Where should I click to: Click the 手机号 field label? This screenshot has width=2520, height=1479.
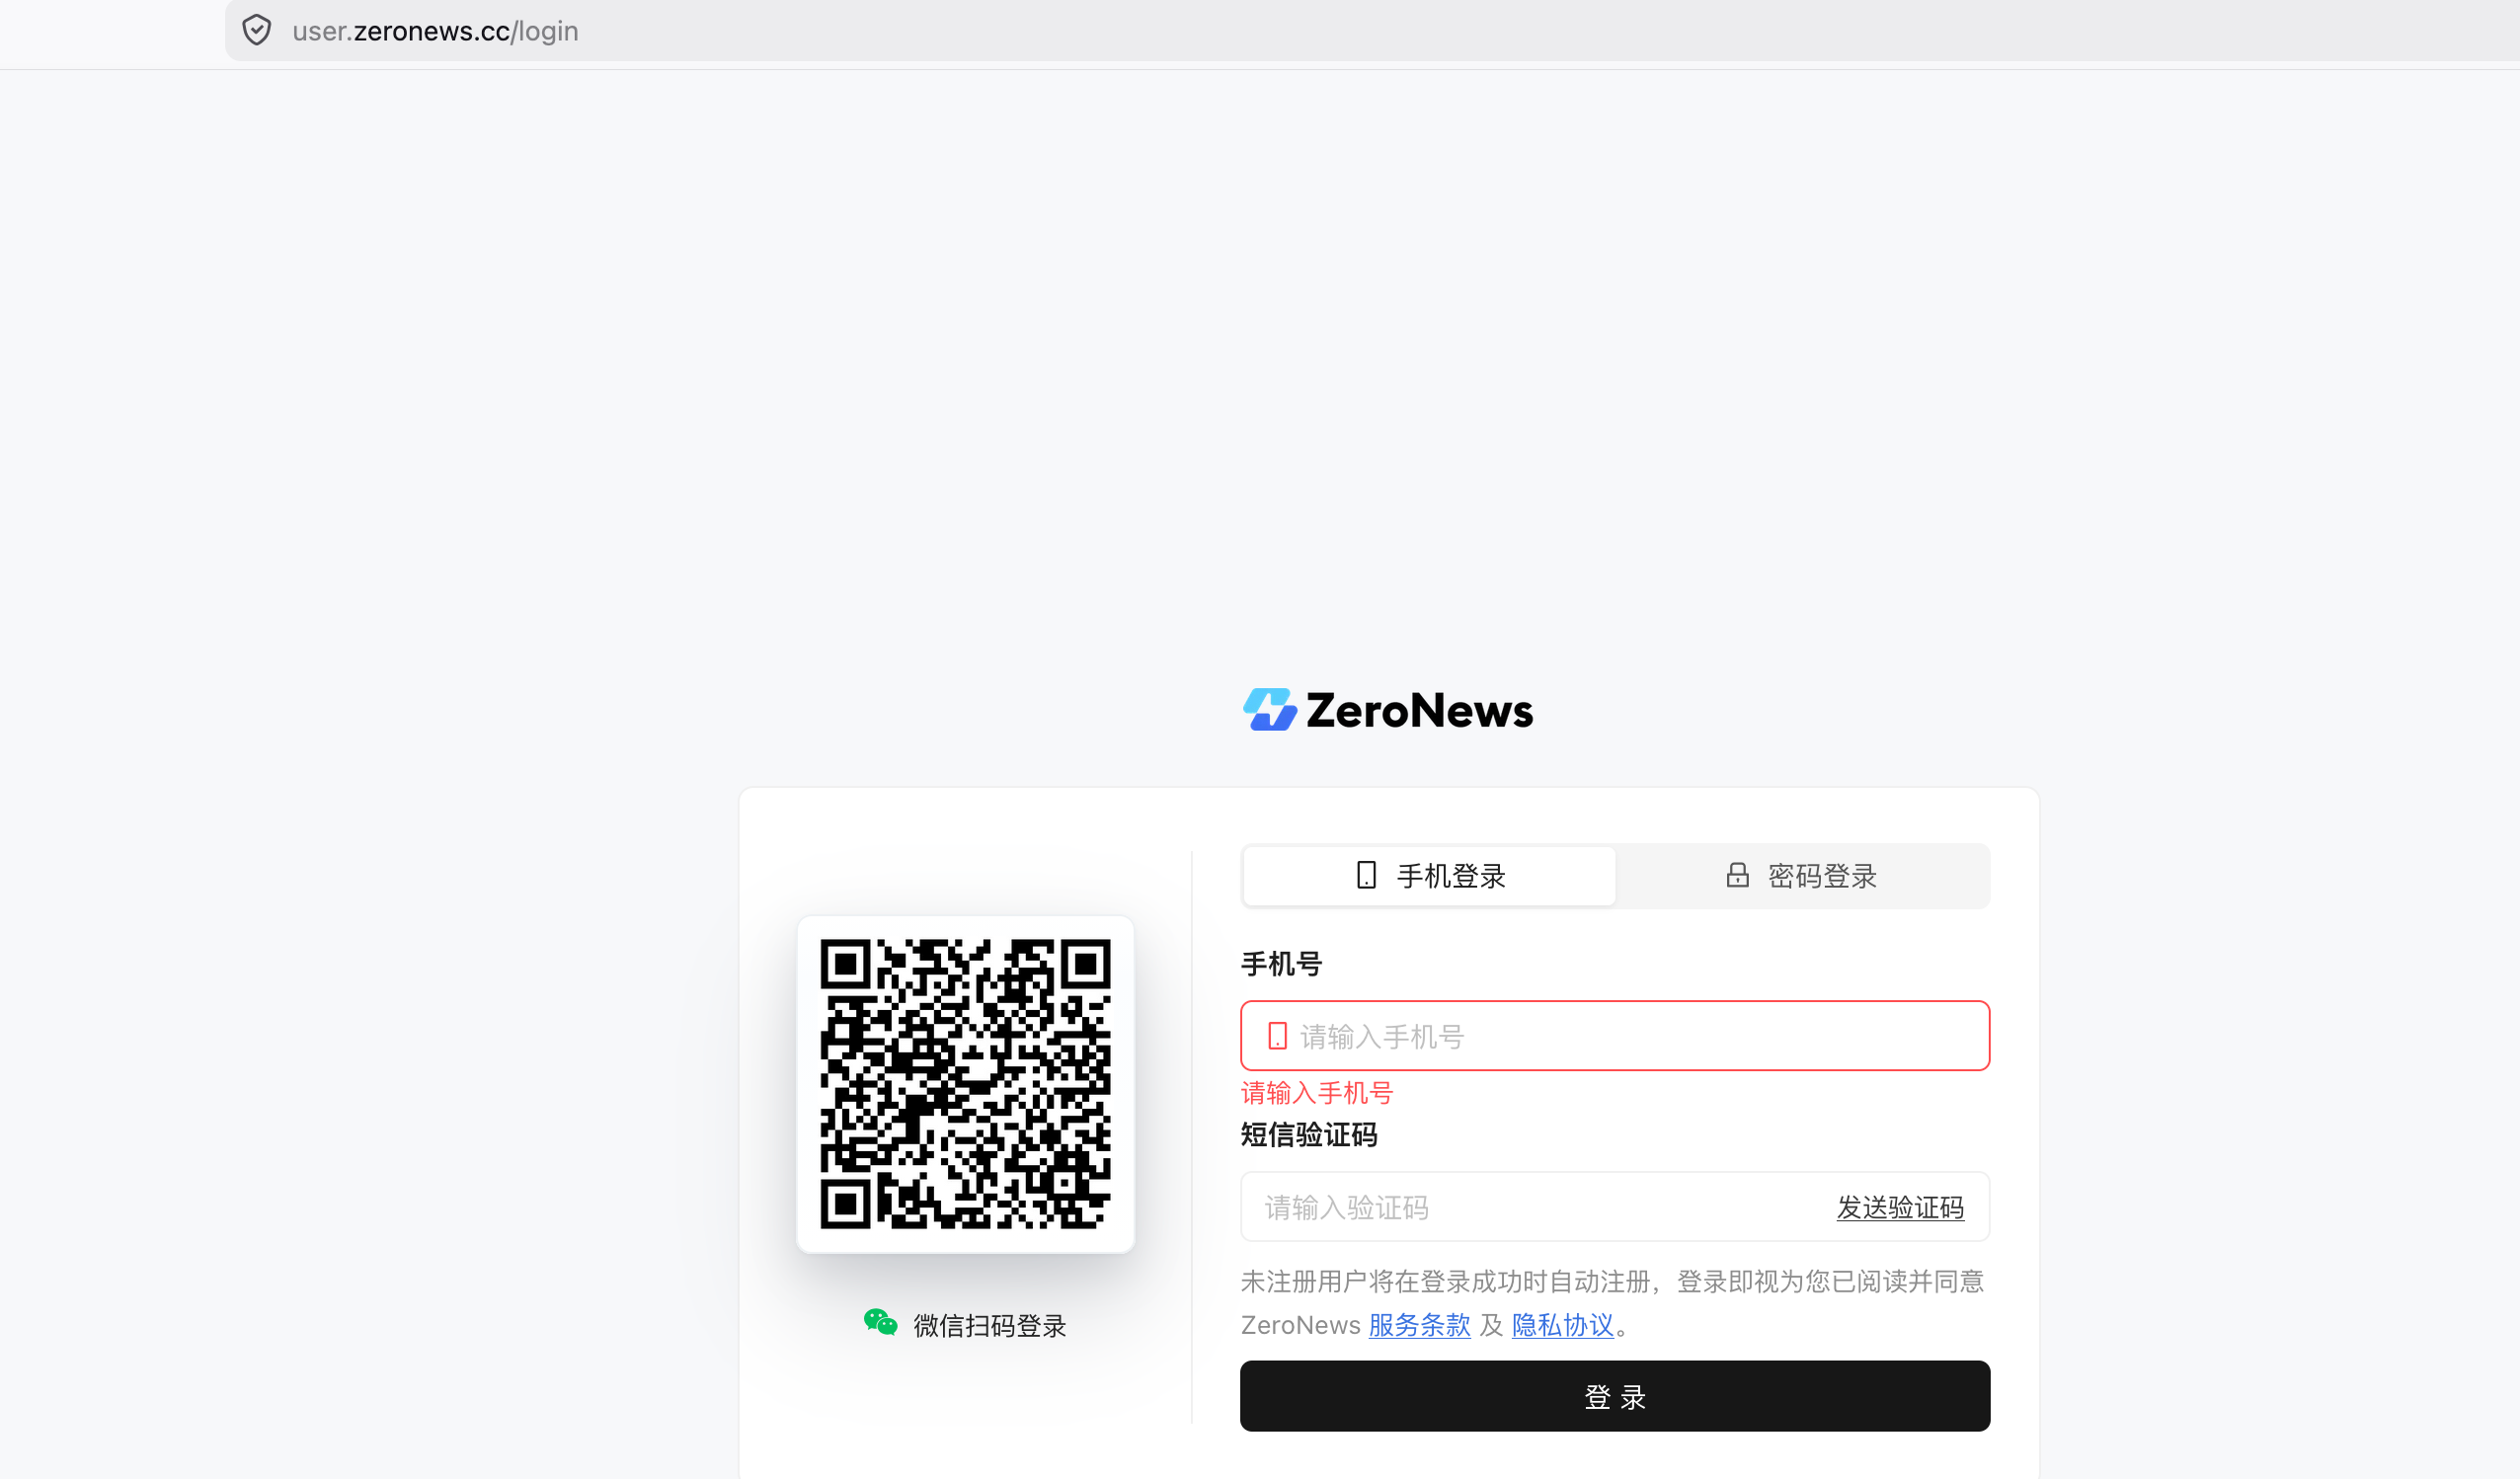(1282, 964)
